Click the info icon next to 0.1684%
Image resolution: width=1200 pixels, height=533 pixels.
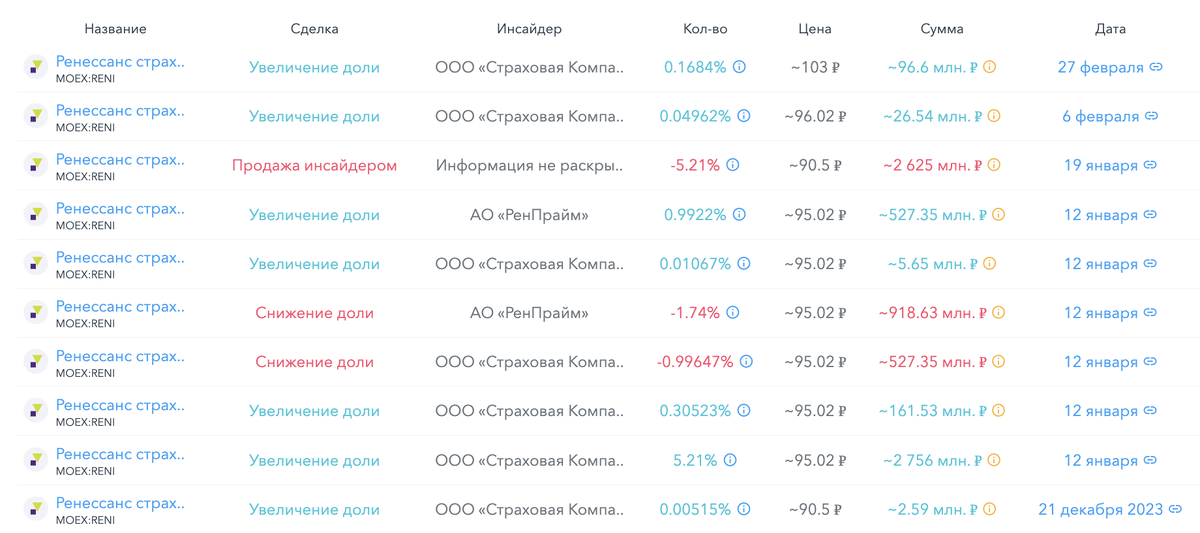click(740, 67)
